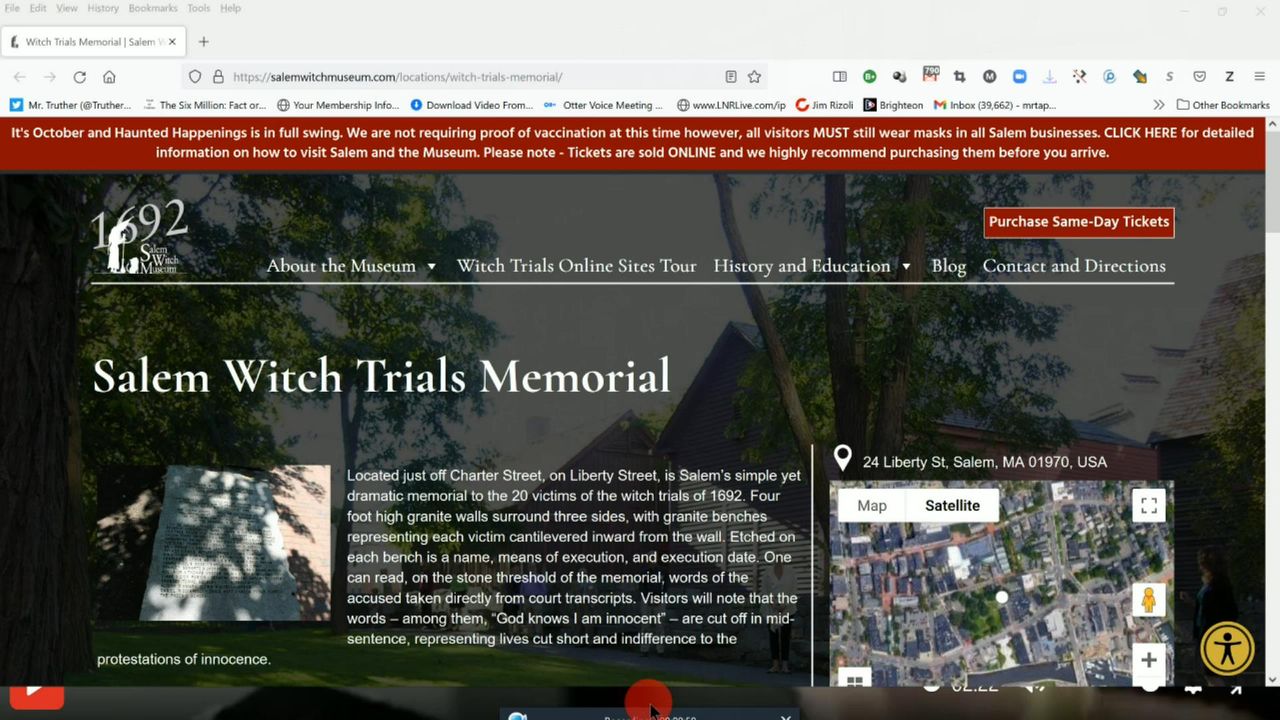This screenshot has width=1280, height=720.
Task: Toggle the map fullscreen view
Action: pyautogui.click(x=1149, y=505)
